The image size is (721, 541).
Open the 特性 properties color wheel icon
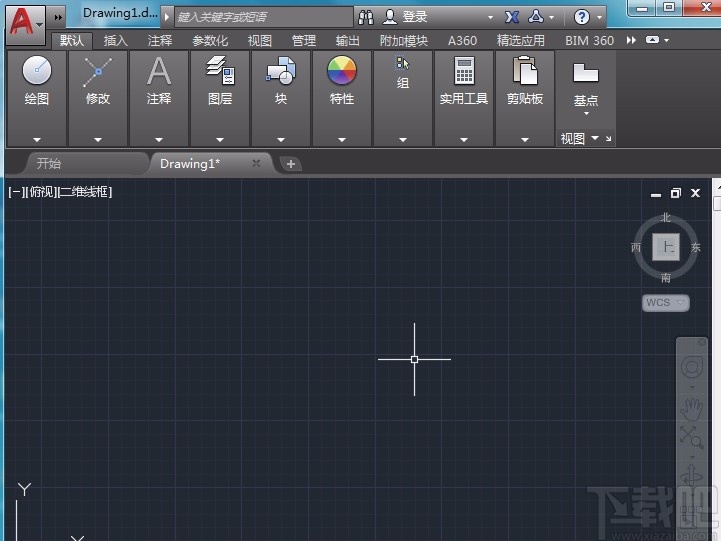342,70
